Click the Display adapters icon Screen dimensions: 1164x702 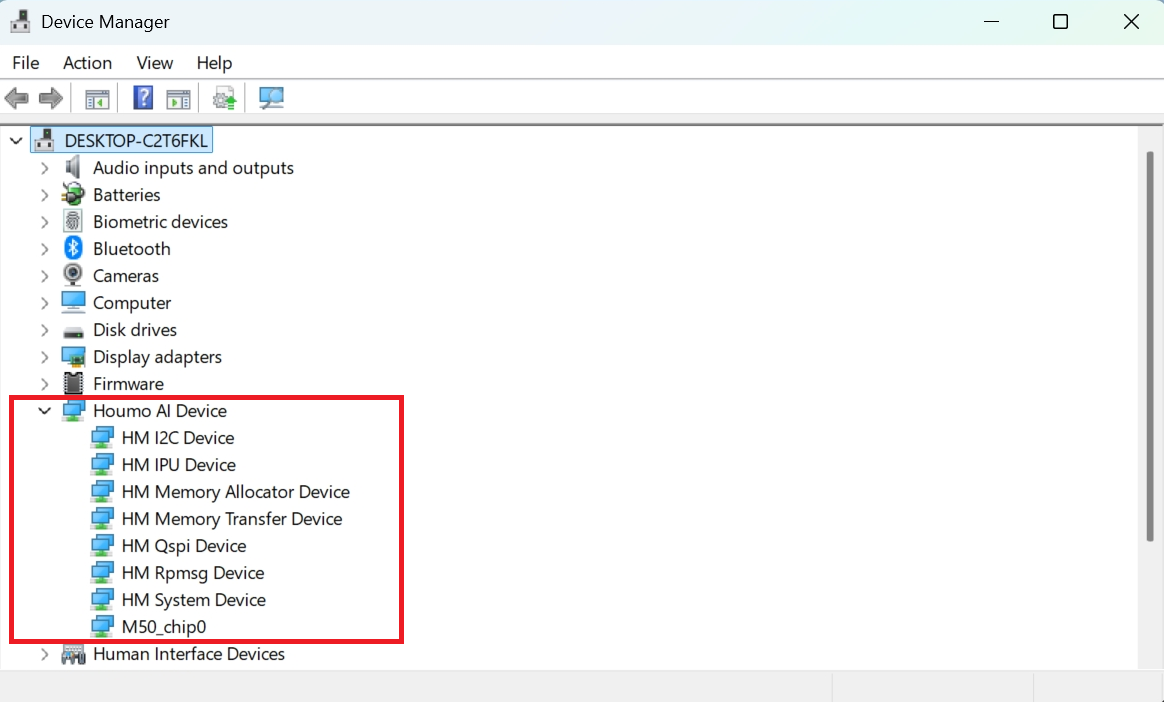[73, 357]
